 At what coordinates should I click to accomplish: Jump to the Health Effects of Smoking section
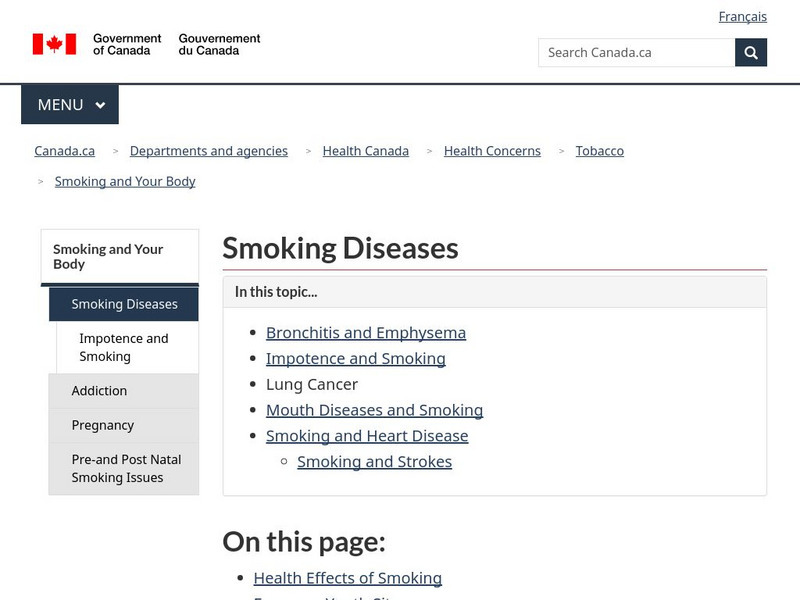347,577
